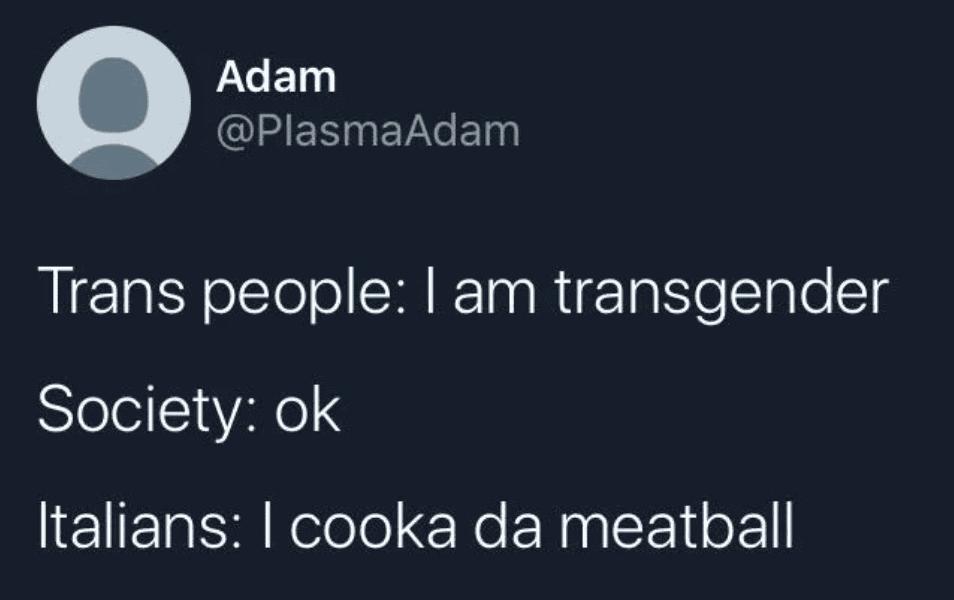Click the word "cooka" in the tweet
Viewport: 954px width, 600px height.
pyautogui.click(x=374, y=527)
